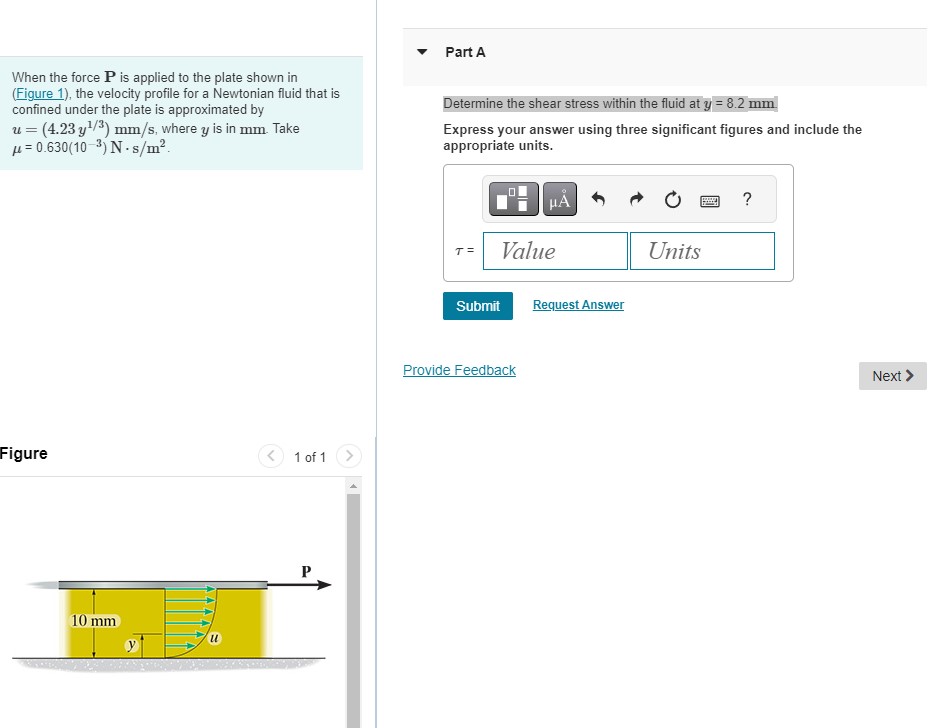Click the redo arrow in answer toolbar
The height and width of the screenshot is (728, 935).
[635, 198]
